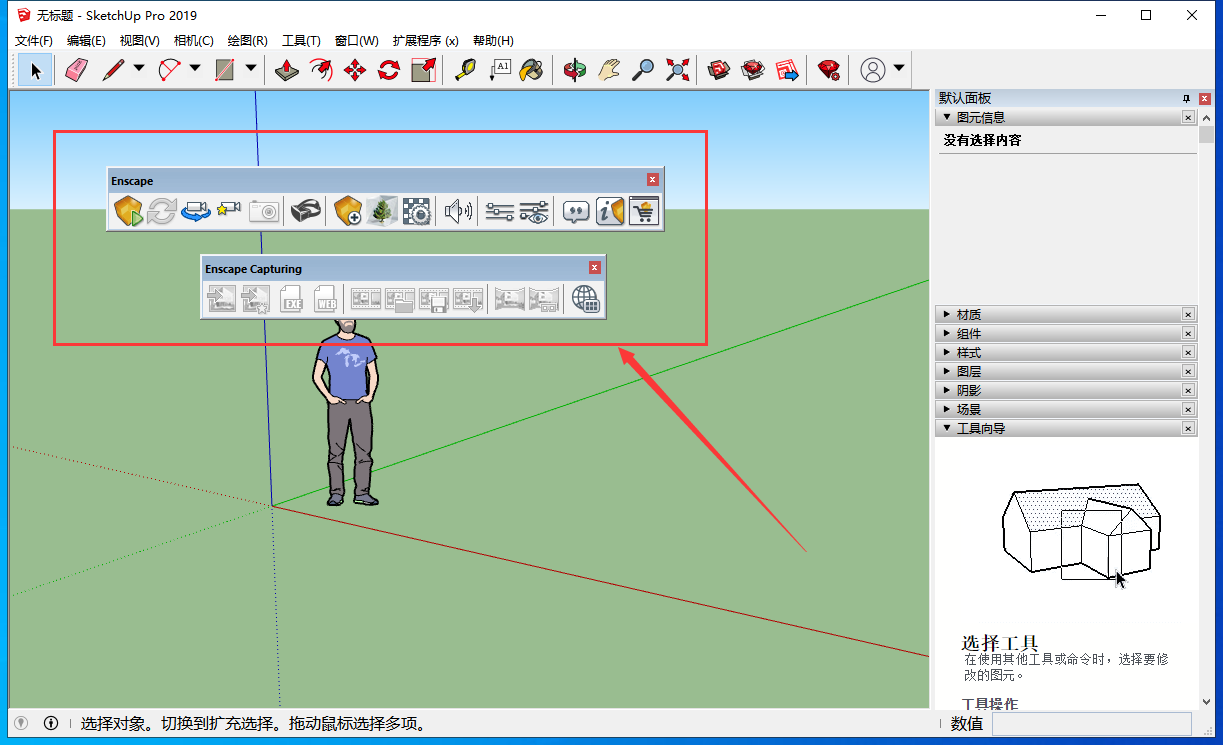Take a screenshot with Enscape camera icon

(263, 211)
